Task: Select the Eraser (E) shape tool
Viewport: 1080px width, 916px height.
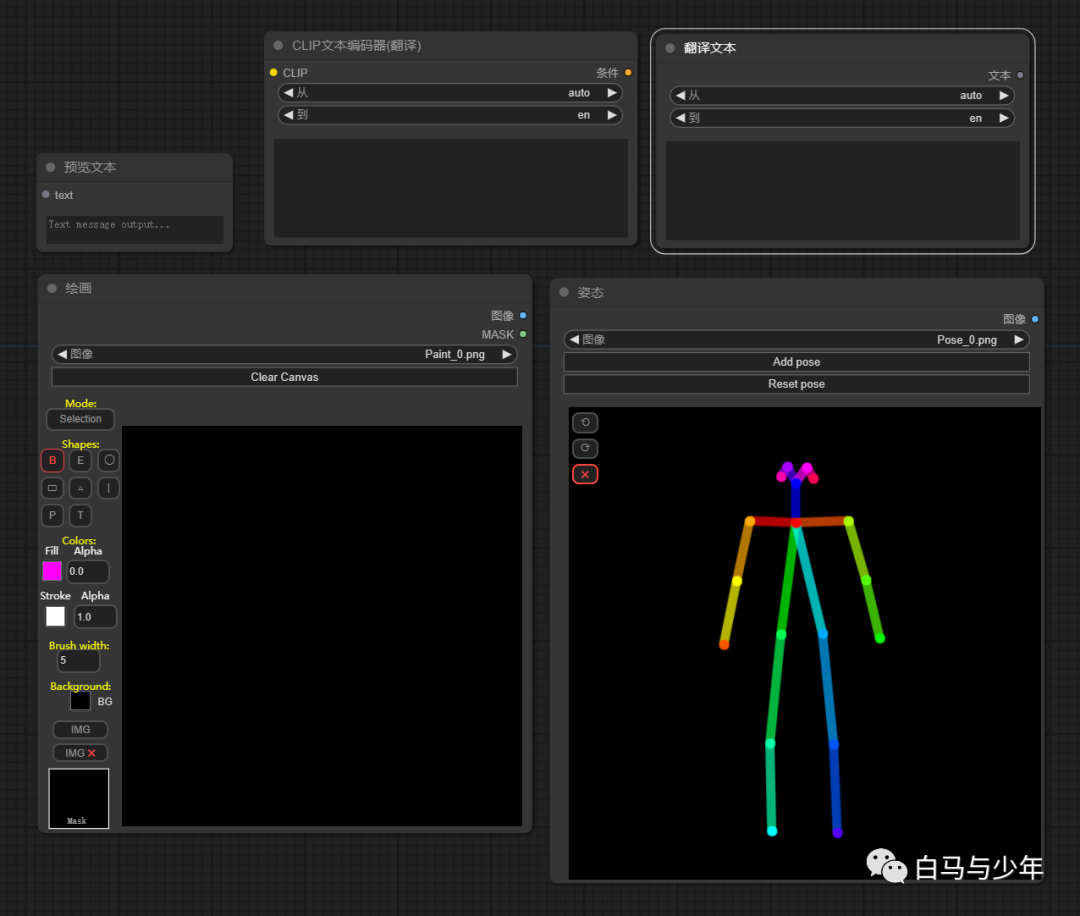Action: (x=80, y=461)
